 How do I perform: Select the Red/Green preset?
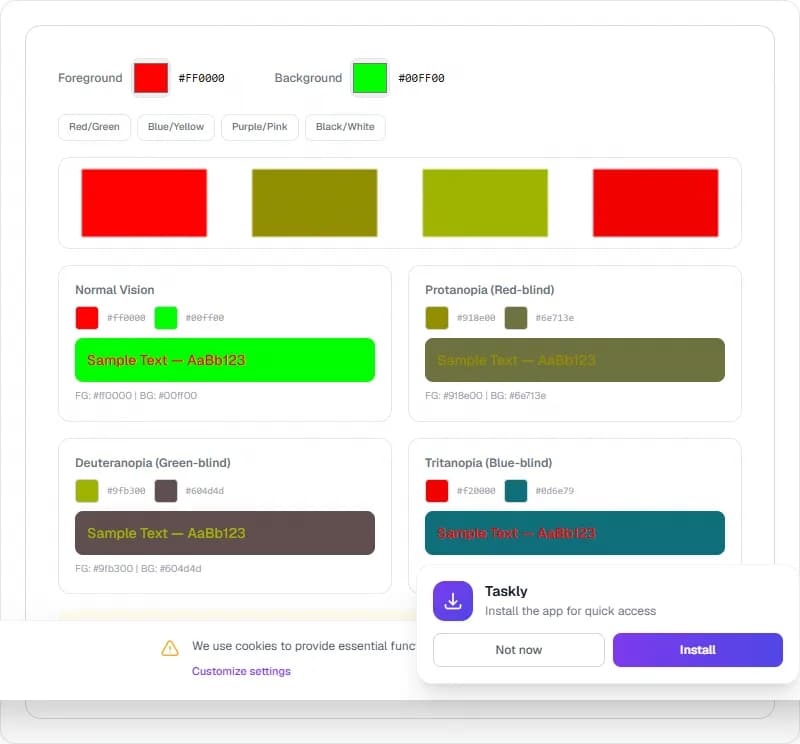point(94,127)
